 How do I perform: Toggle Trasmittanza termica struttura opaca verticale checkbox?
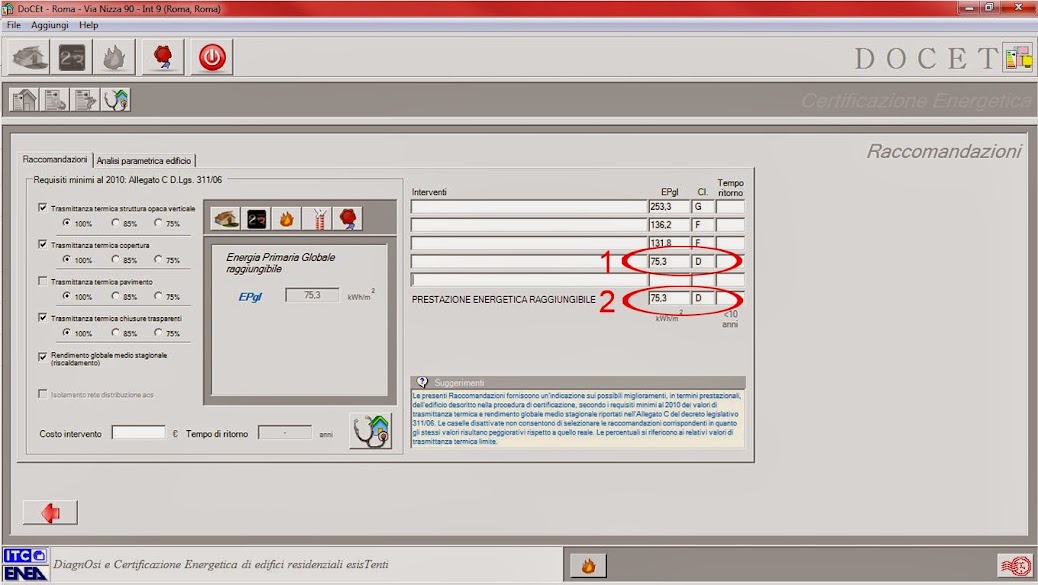[x=42, y=208]
